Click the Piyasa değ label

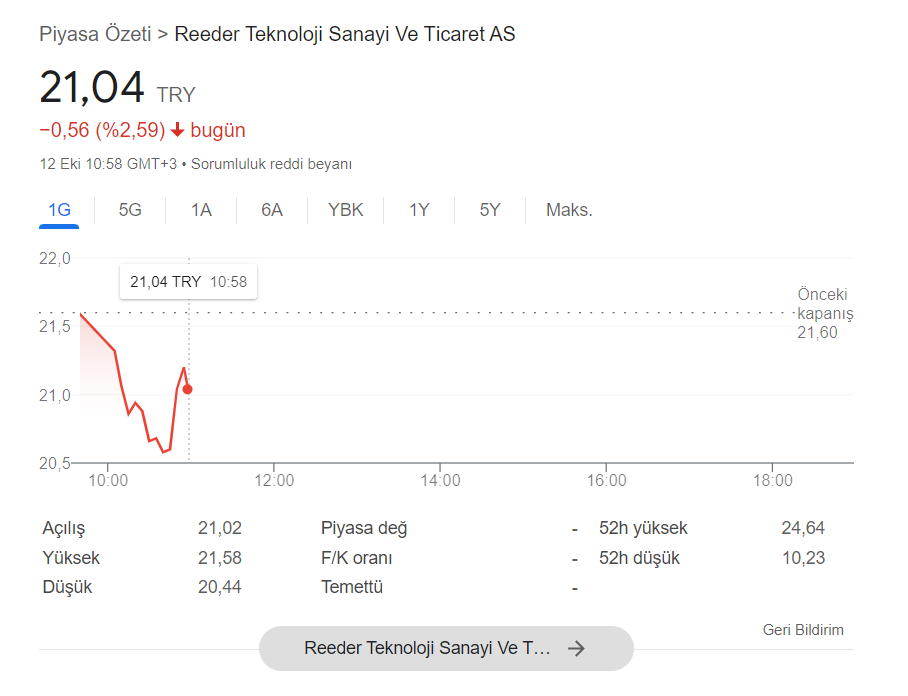click(x=364, y=528)
